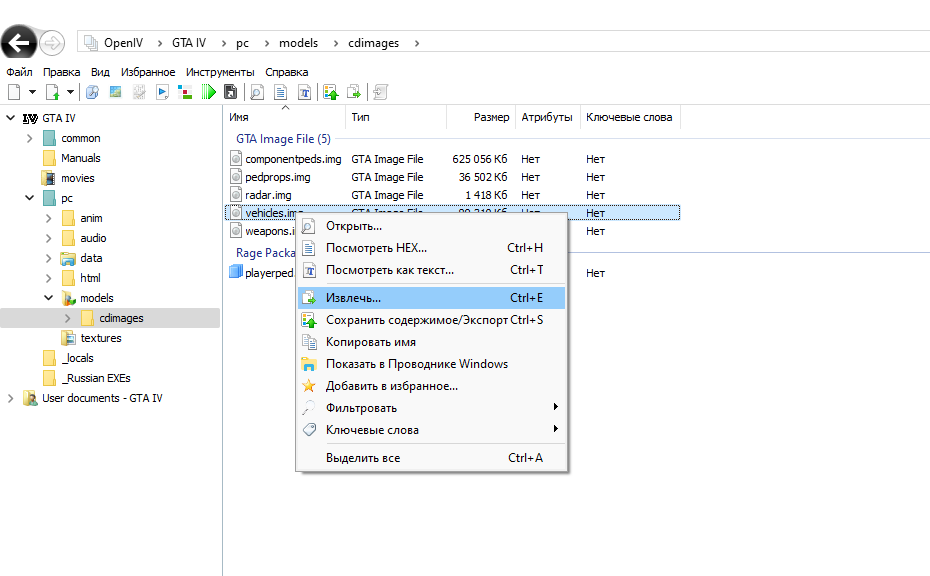Screen dimensions: 930x576
Task: Choose Открыть... from the context menu
Action: click(x=431, y=226)
